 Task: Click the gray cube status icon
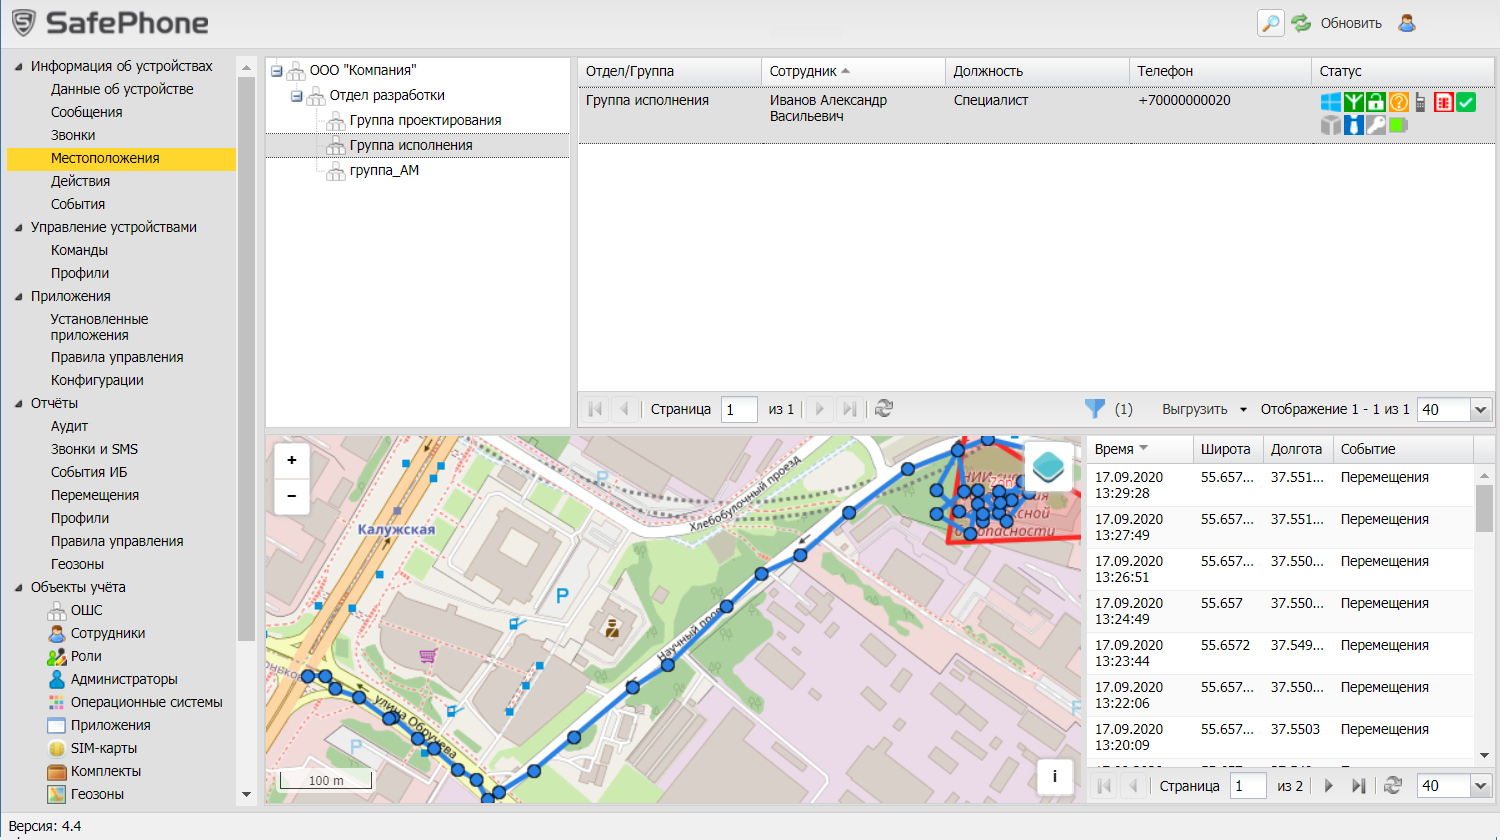click(x=1330, y=125)
